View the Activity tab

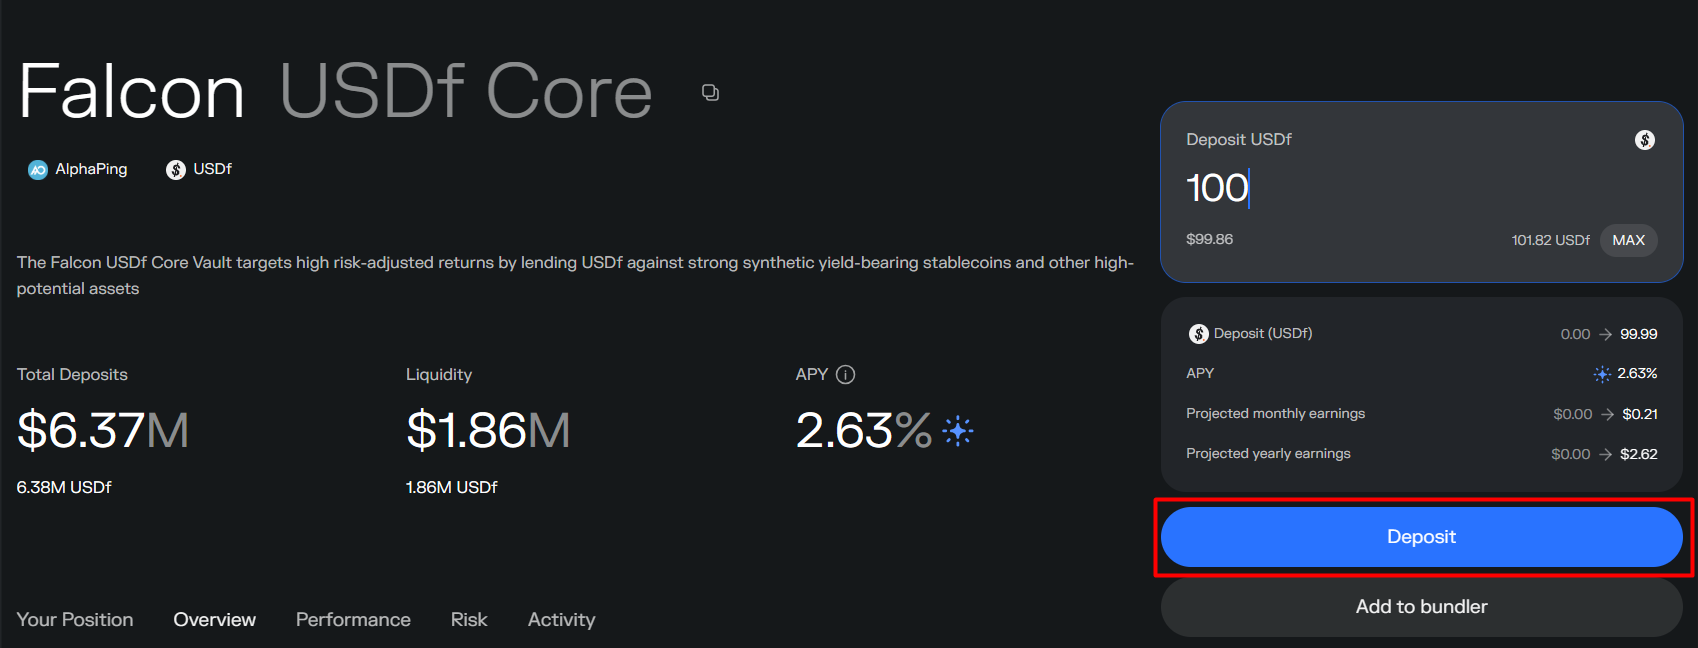[x=561, y=620]
